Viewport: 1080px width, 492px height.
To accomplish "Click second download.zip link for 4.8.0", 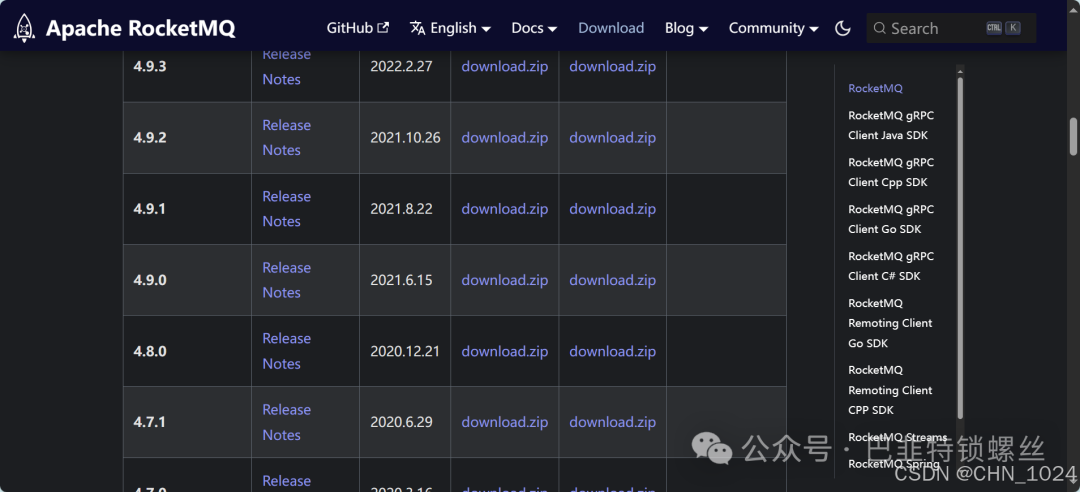I will [612, 351].
